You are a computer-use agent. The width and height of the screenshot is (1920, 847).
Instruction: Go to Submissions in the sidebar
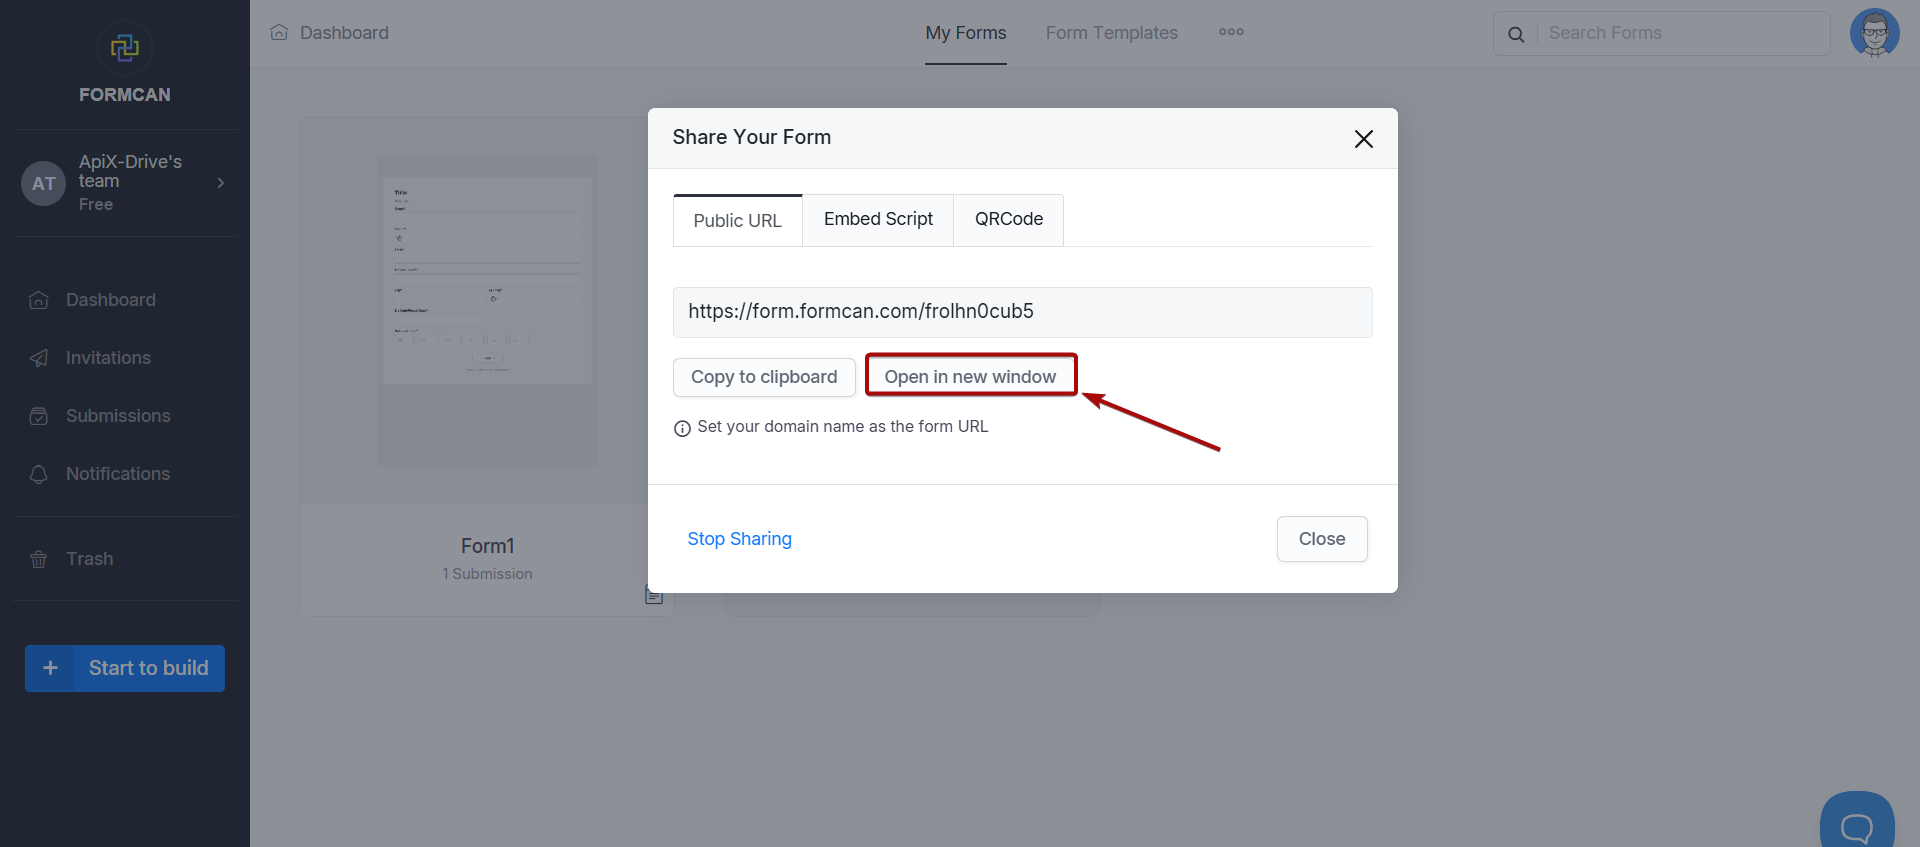tap(117, 416)
